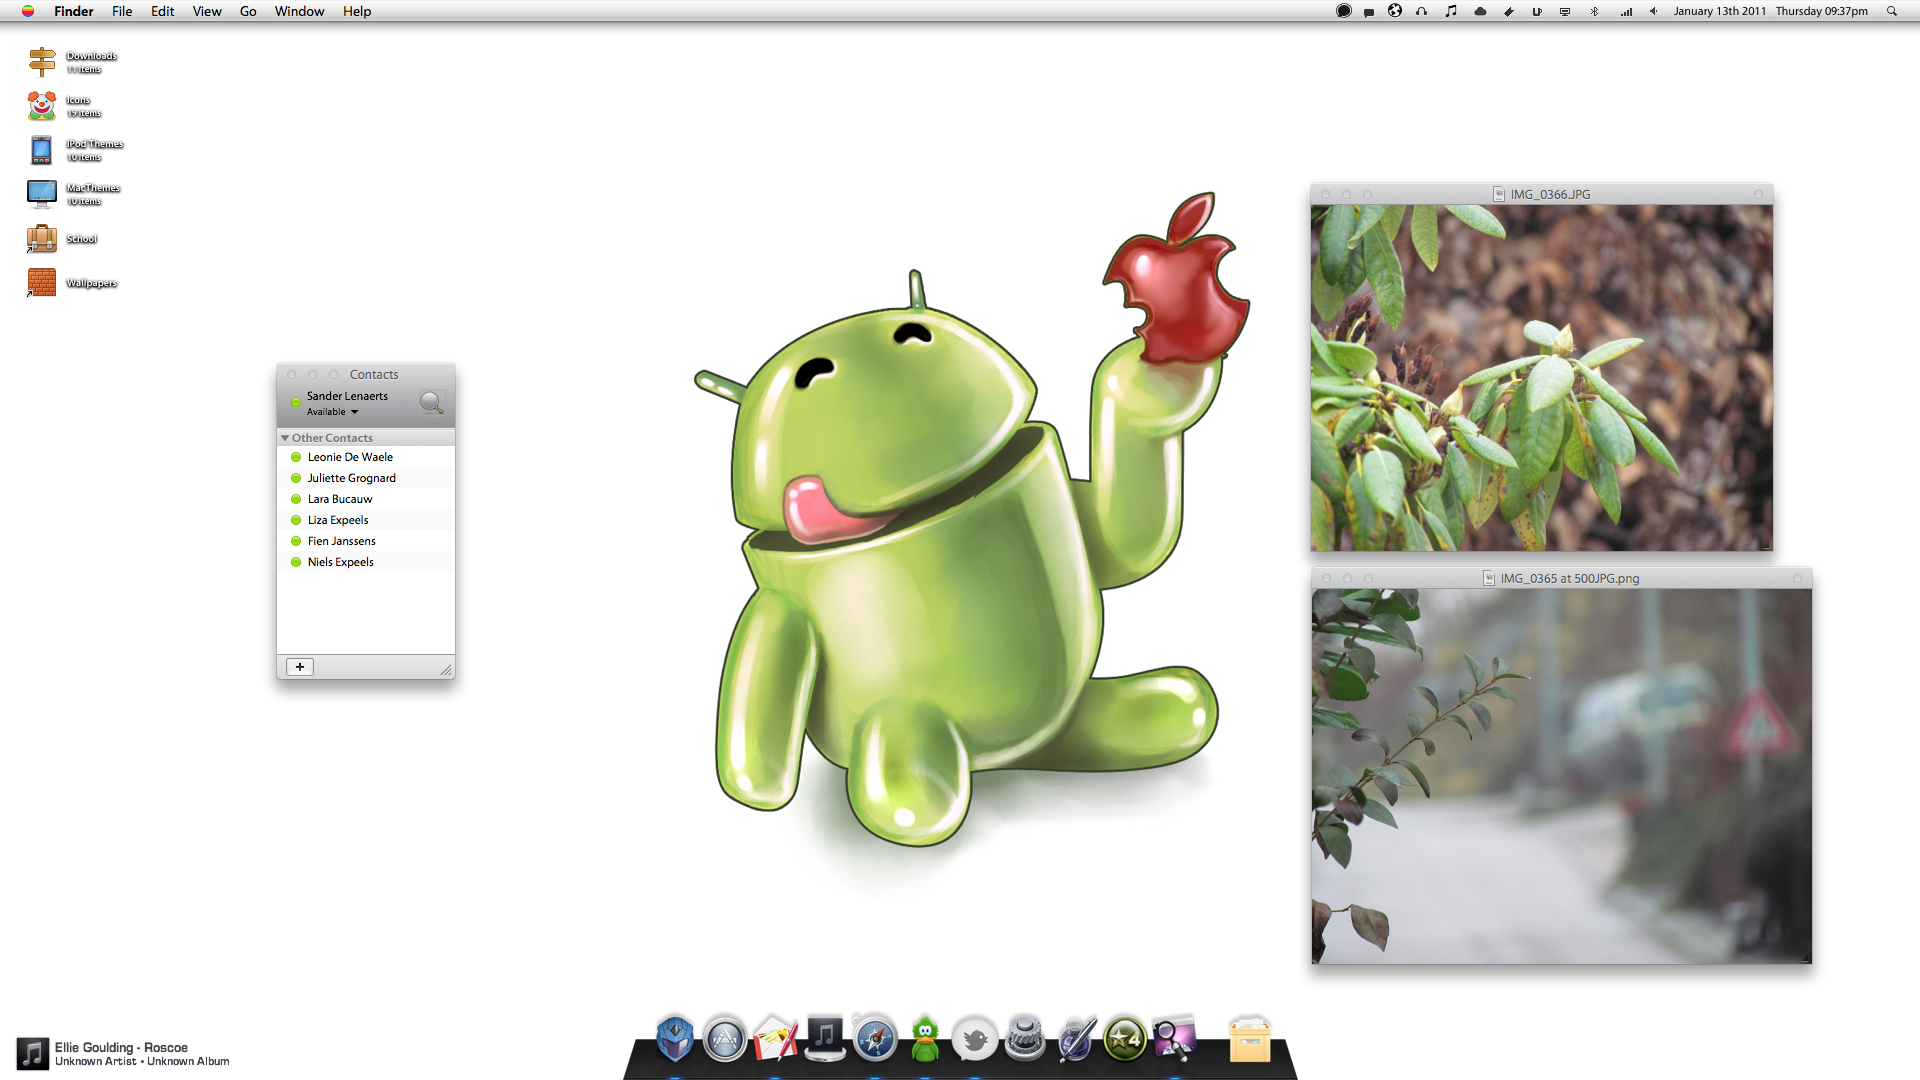Open Preview magnifier icon in dock
Image resolution: width=1920 pixels, height=1080 pixels.
[1175, 1039]
